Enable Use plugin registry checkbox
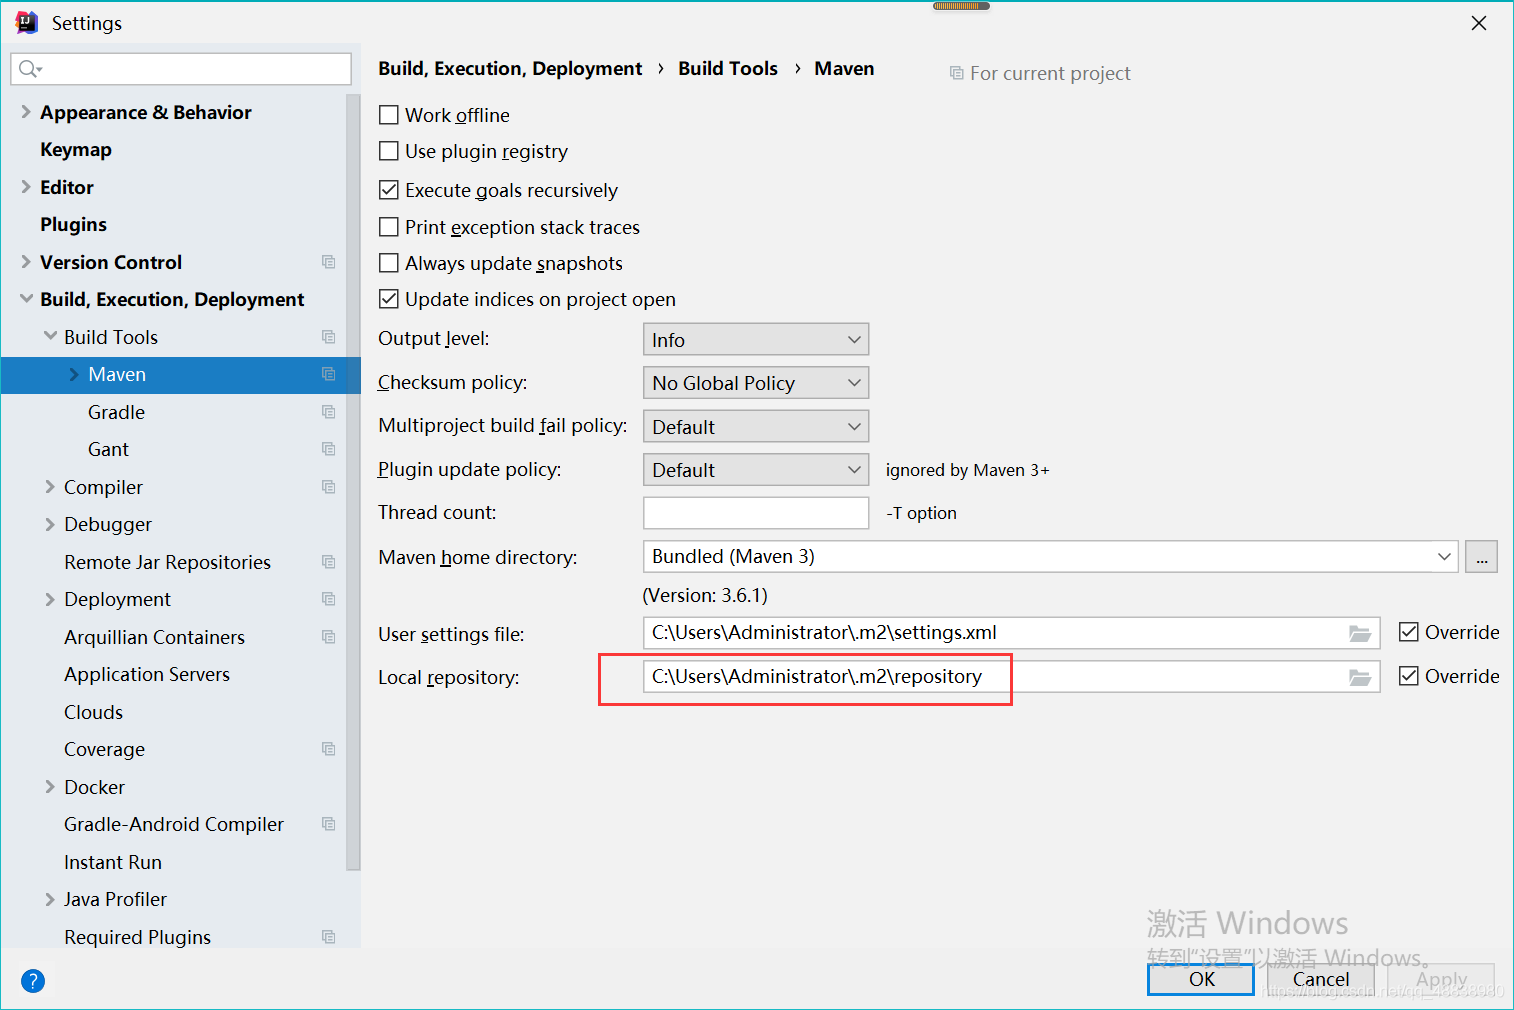This screenshot has height=1010, width=1514. click(389, 151)
